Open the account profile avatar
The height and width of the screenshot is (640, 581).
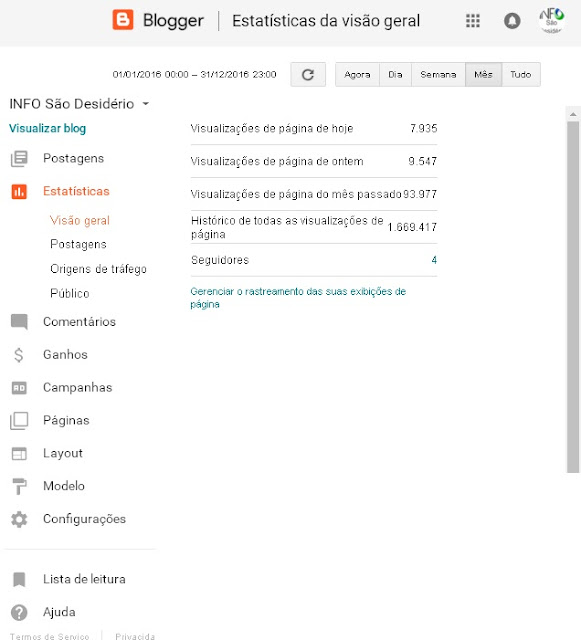pos(552,20)
